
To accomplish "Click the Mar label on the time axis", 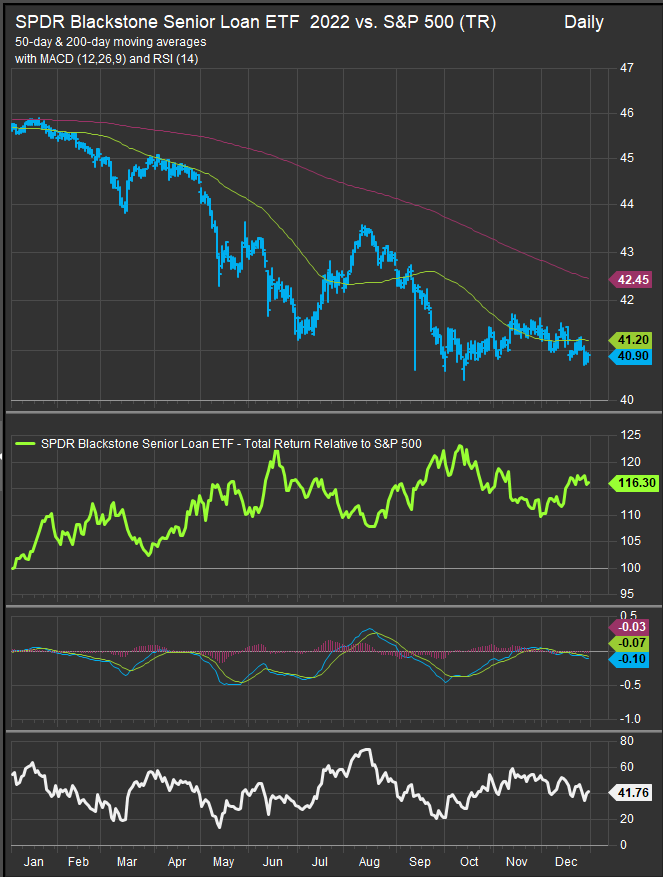I will click(127, 862).
